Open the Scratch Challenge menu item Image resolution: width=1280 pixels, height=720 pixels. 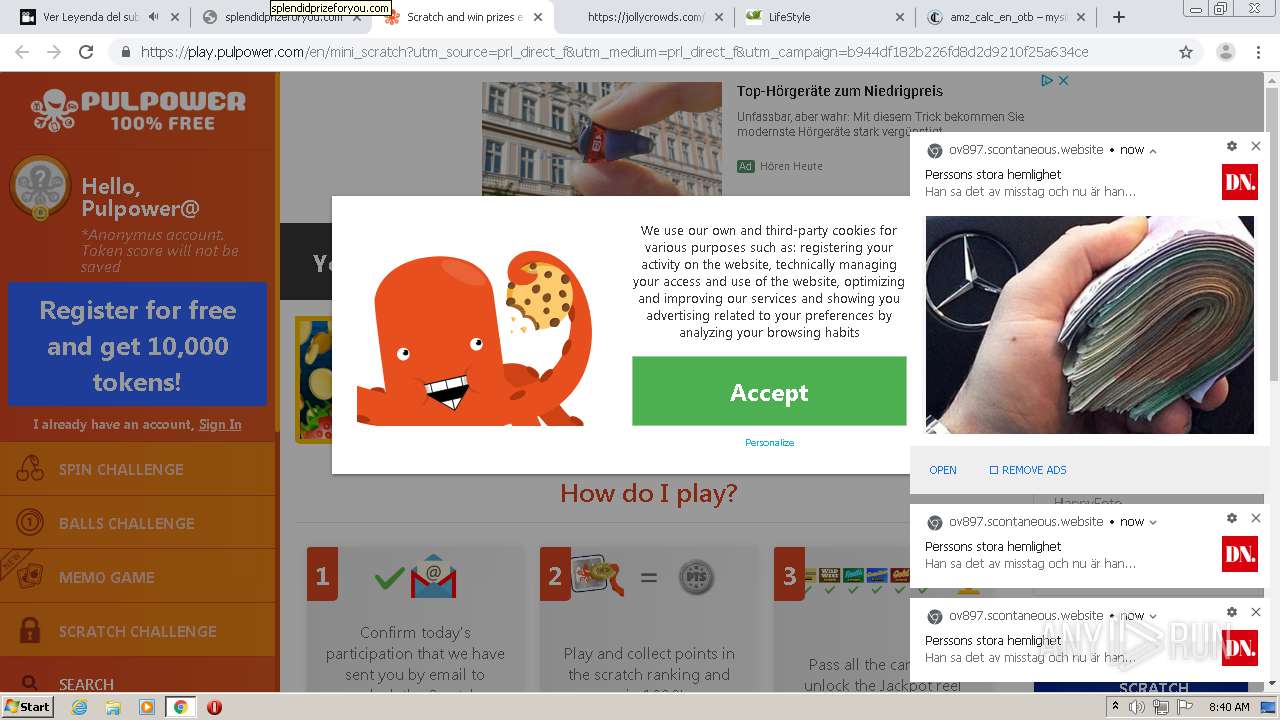coord(137,631)
